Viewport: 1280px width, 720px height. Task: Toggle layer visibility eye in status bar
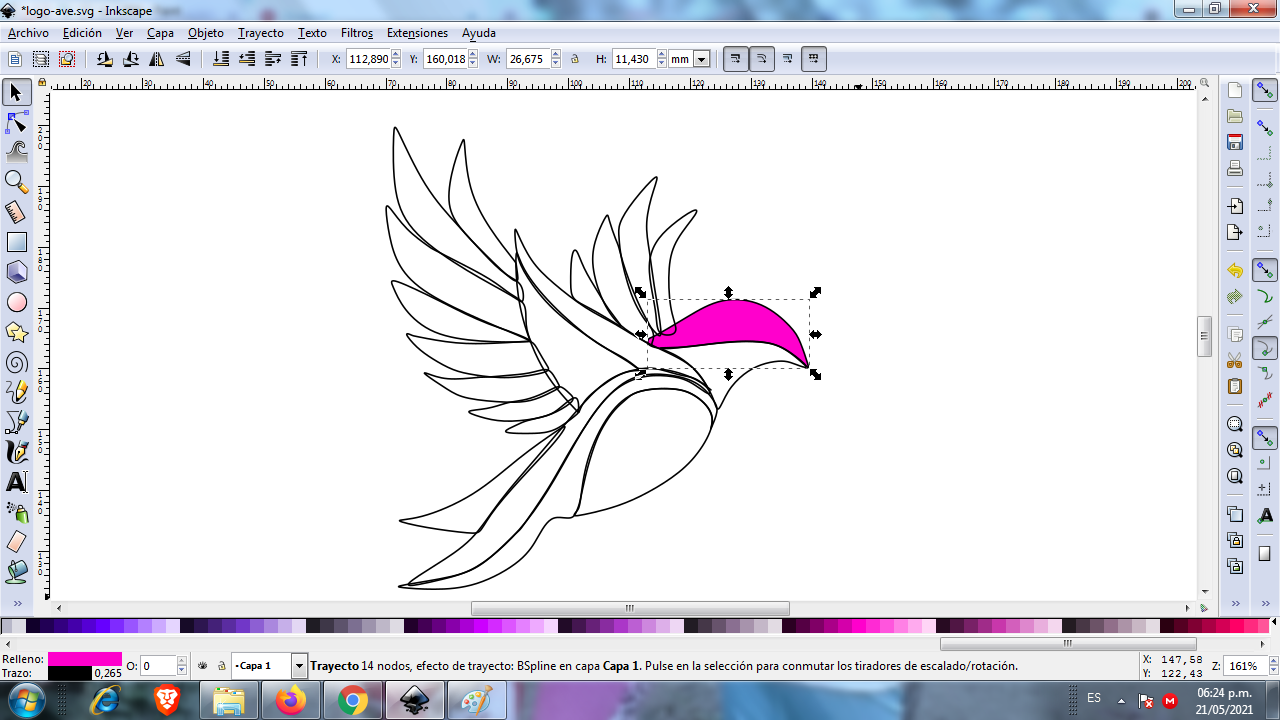(203, 665)
